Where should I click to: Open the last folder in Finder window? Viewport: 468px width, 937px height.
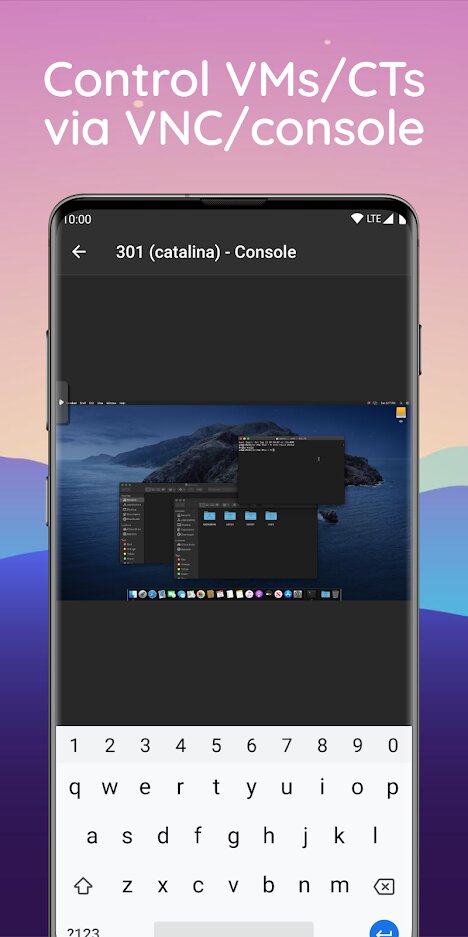point(271,516)
